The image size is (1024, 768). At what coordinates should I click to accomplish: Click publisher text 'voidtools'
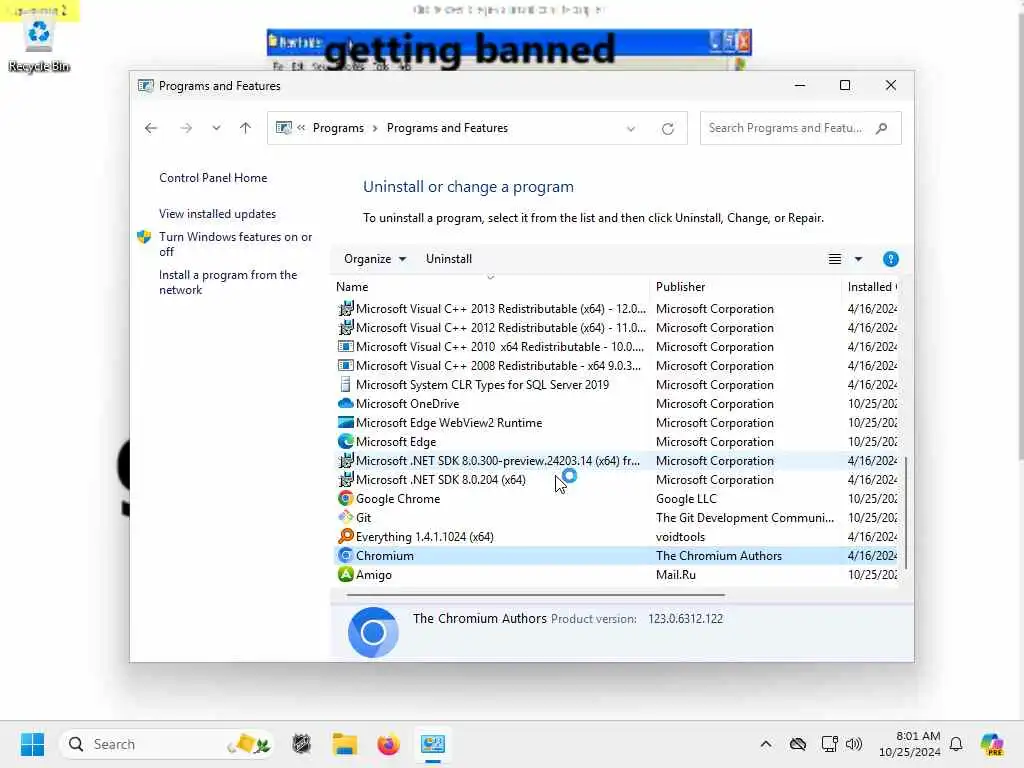pyautogui.click(x=680, y=537)
